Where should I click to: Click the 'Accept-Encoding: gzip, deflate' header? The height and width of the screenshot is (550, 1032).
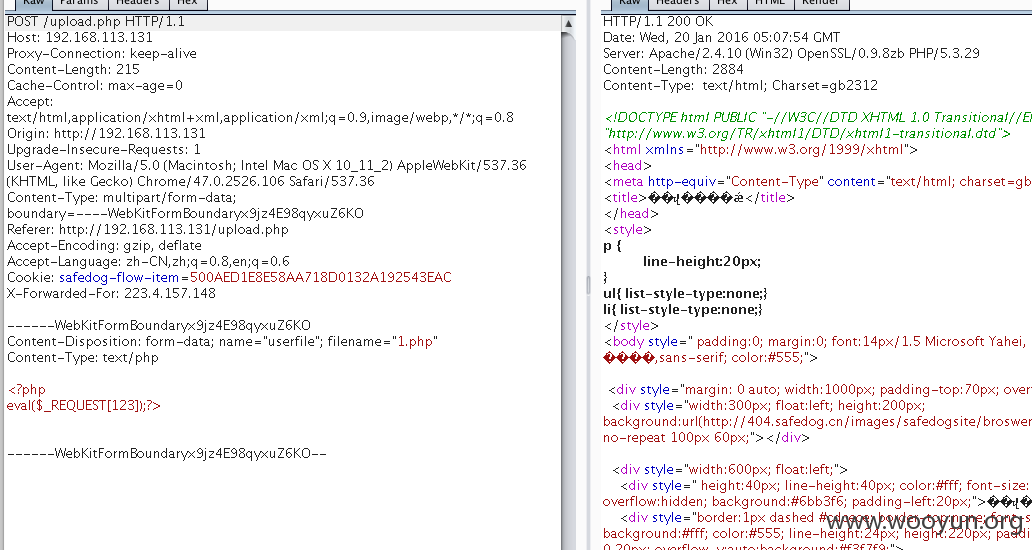[x=104, y=245]
